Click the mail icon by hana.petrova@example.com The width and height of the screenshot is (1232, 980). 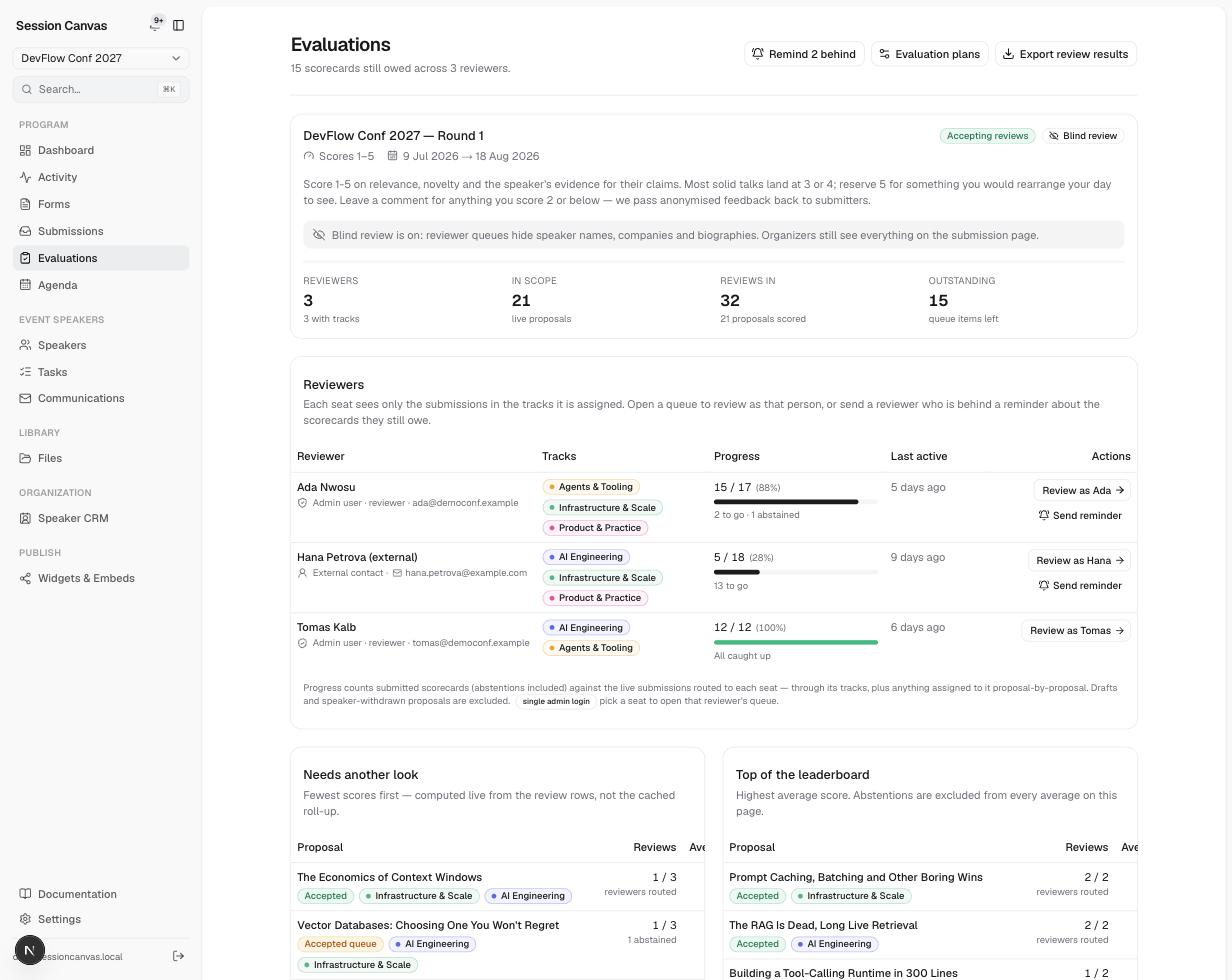397,573
